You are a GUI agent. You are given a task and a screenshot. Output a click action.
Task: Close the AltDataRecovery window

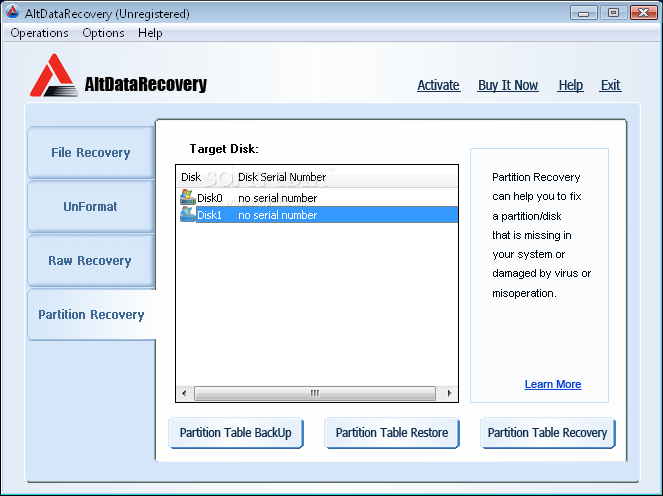coord(644,13)
